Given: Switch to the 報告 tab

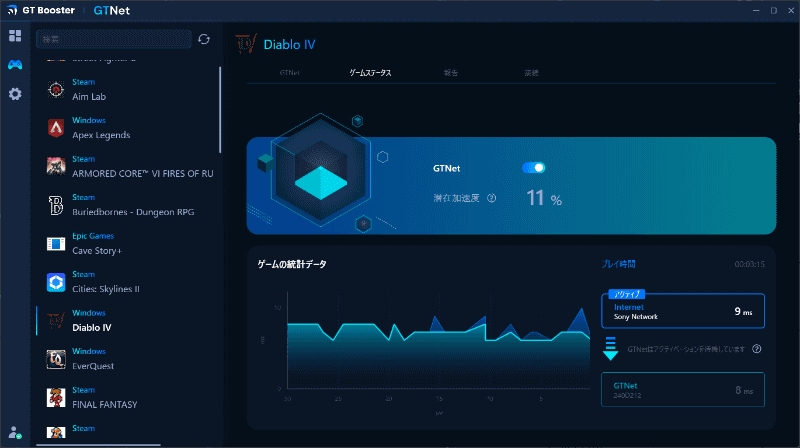Looking at the screenshot, I should click(451, 73).
